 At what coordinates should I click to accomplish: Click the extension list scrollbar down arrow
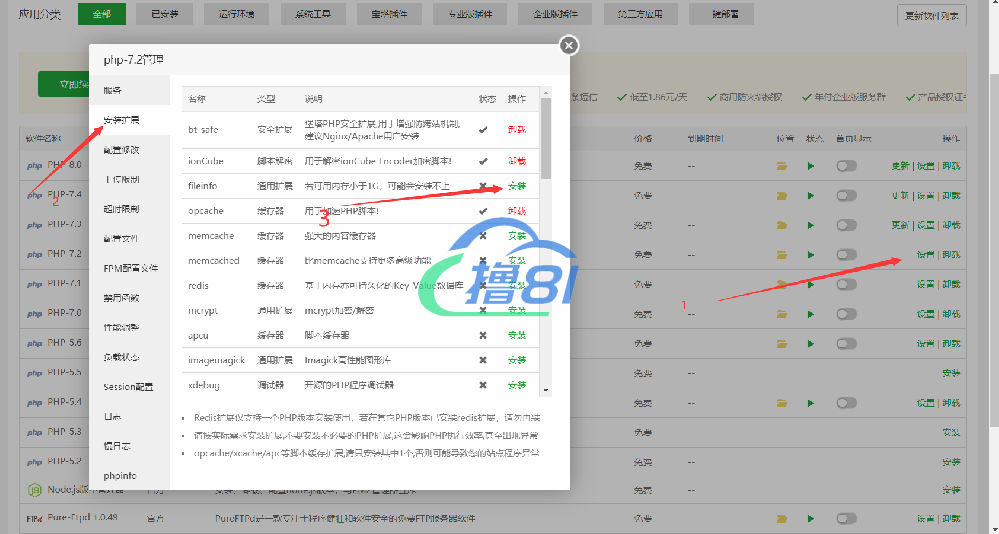(546, 389)
